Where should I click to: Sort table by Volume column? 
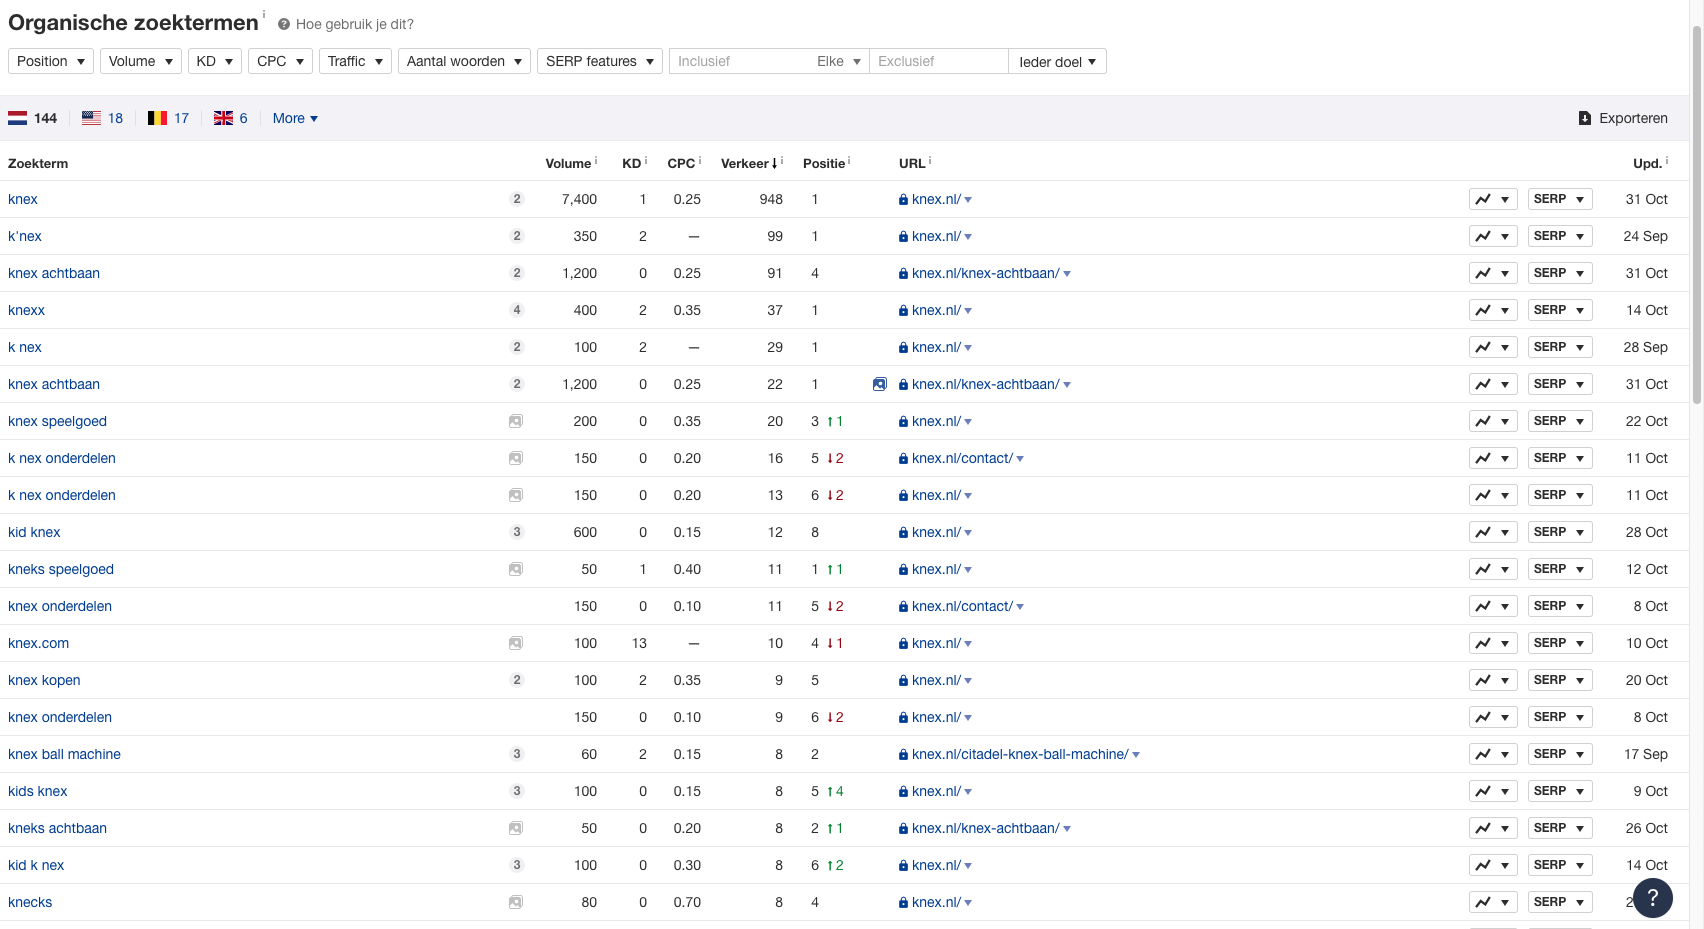tap(569, 163)
